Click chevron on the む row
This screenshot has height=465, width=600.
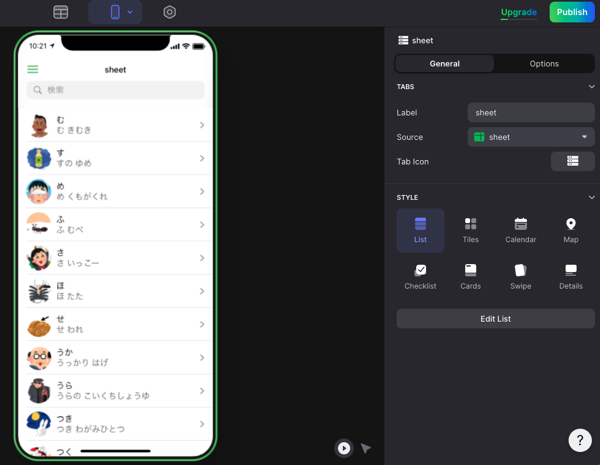tap(202, 125)
